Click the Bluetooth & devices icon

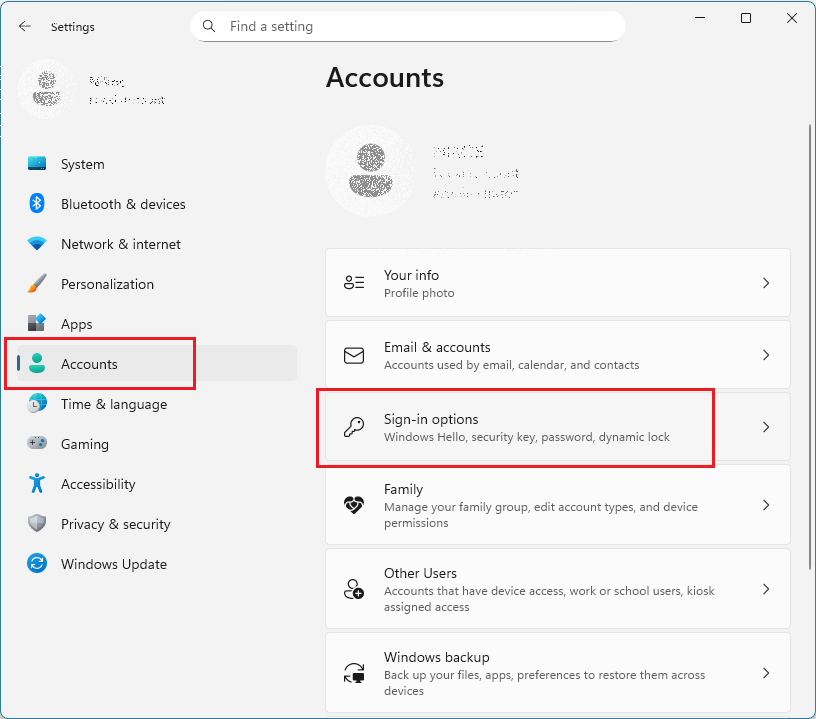(x=37, y=204)
